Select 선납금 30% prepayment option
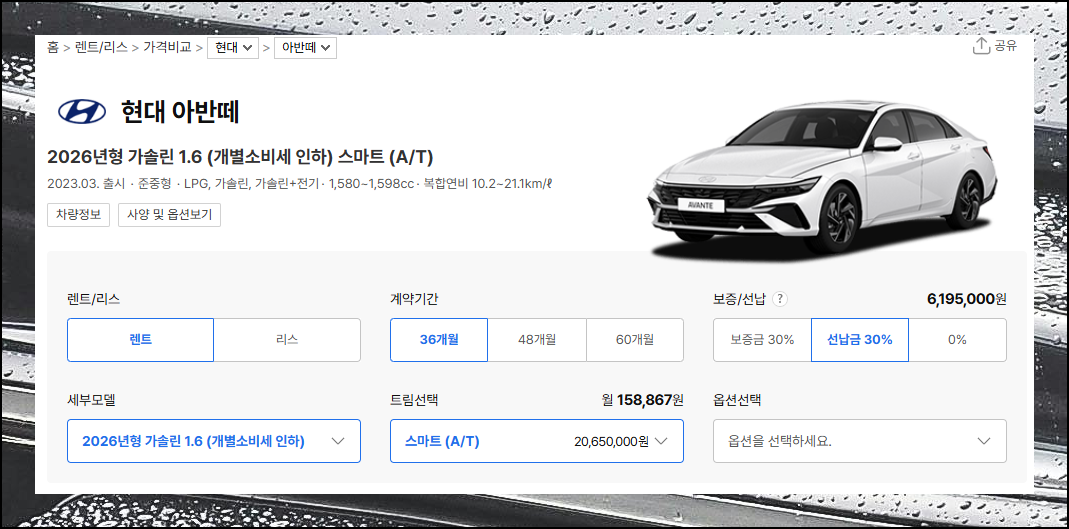 [860, 339]
